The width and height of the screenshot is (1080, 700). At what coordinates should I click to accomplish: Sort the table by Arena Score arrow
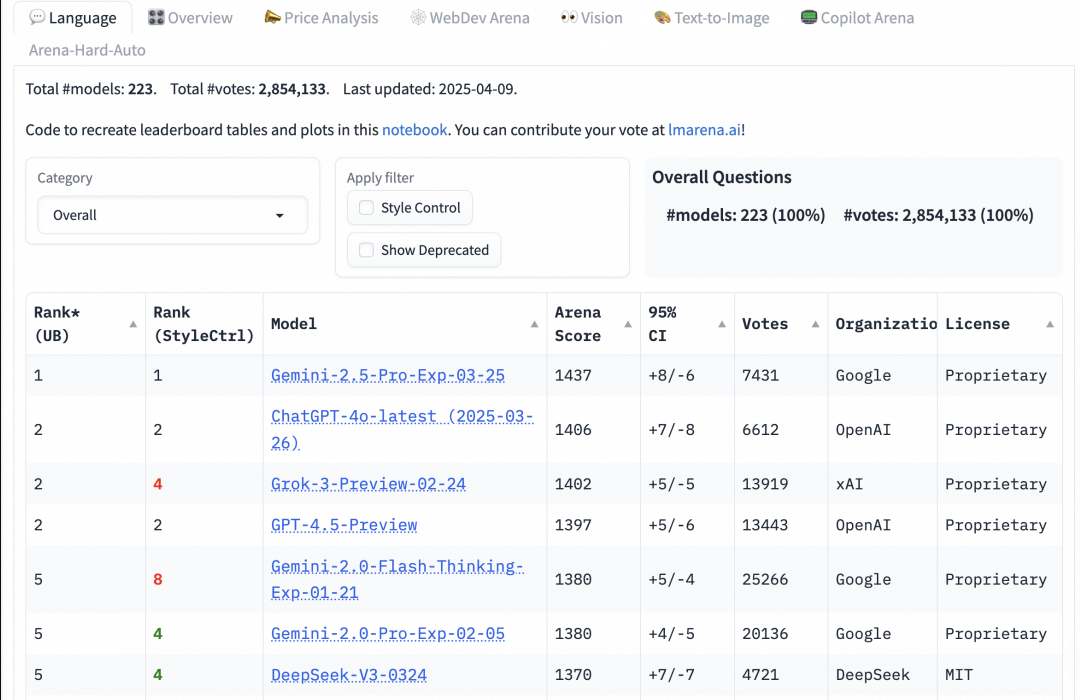pos(627,325)
